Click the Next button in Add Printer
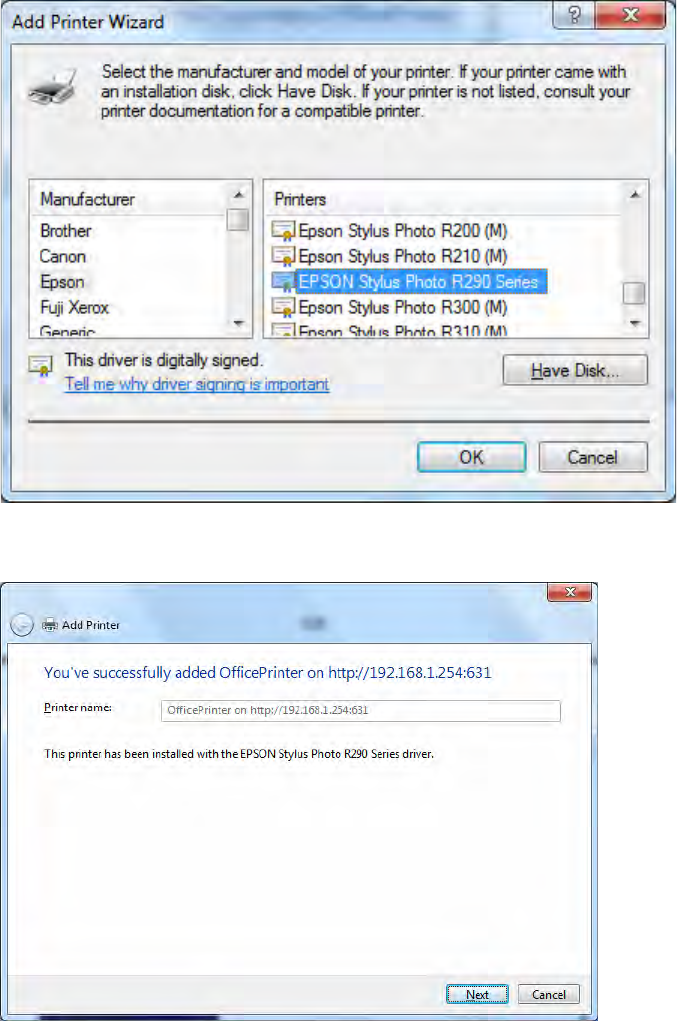 coord(477,994)
